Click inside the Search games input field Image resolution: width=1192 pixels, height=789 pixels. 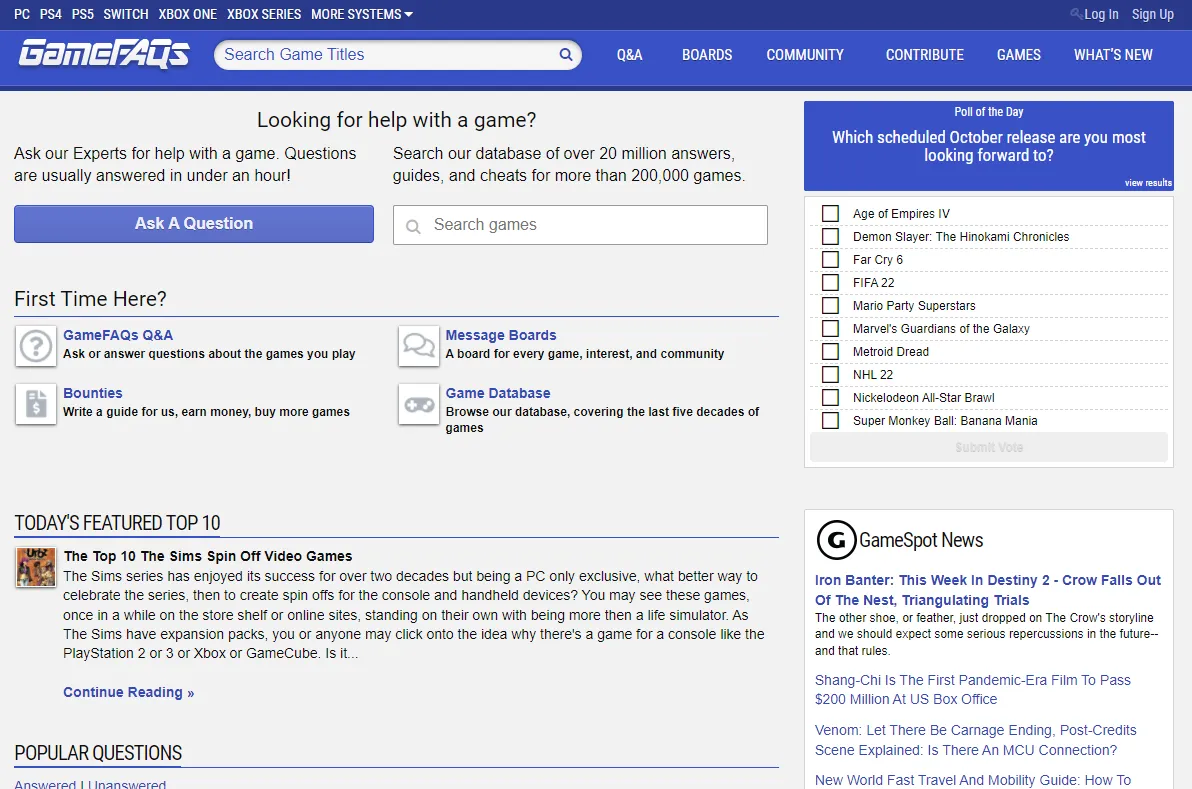pos(580,225)
